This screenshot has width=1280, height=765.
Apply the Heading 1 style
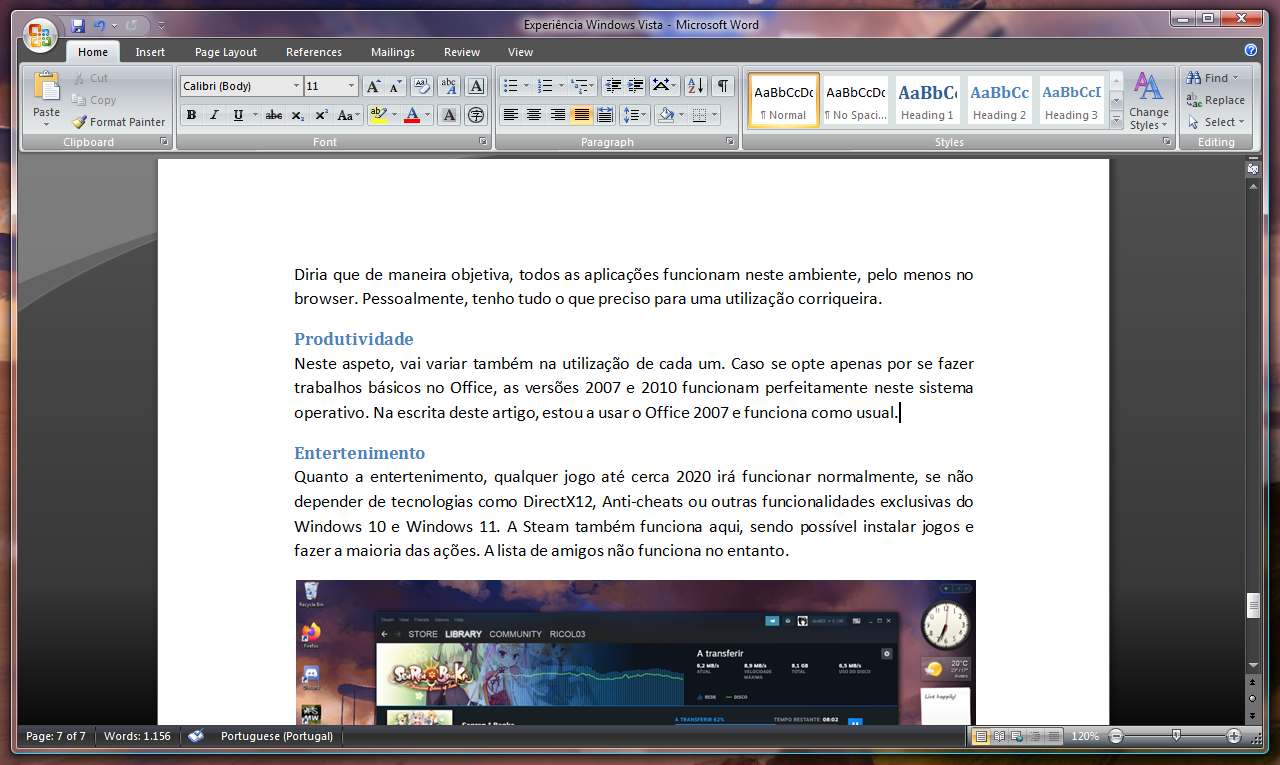click(x=928, y=100)
